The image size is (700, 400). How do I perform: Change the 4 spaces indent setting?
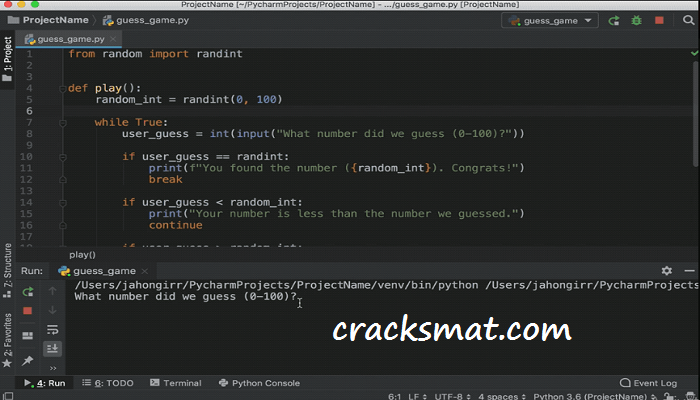[502, 396]
